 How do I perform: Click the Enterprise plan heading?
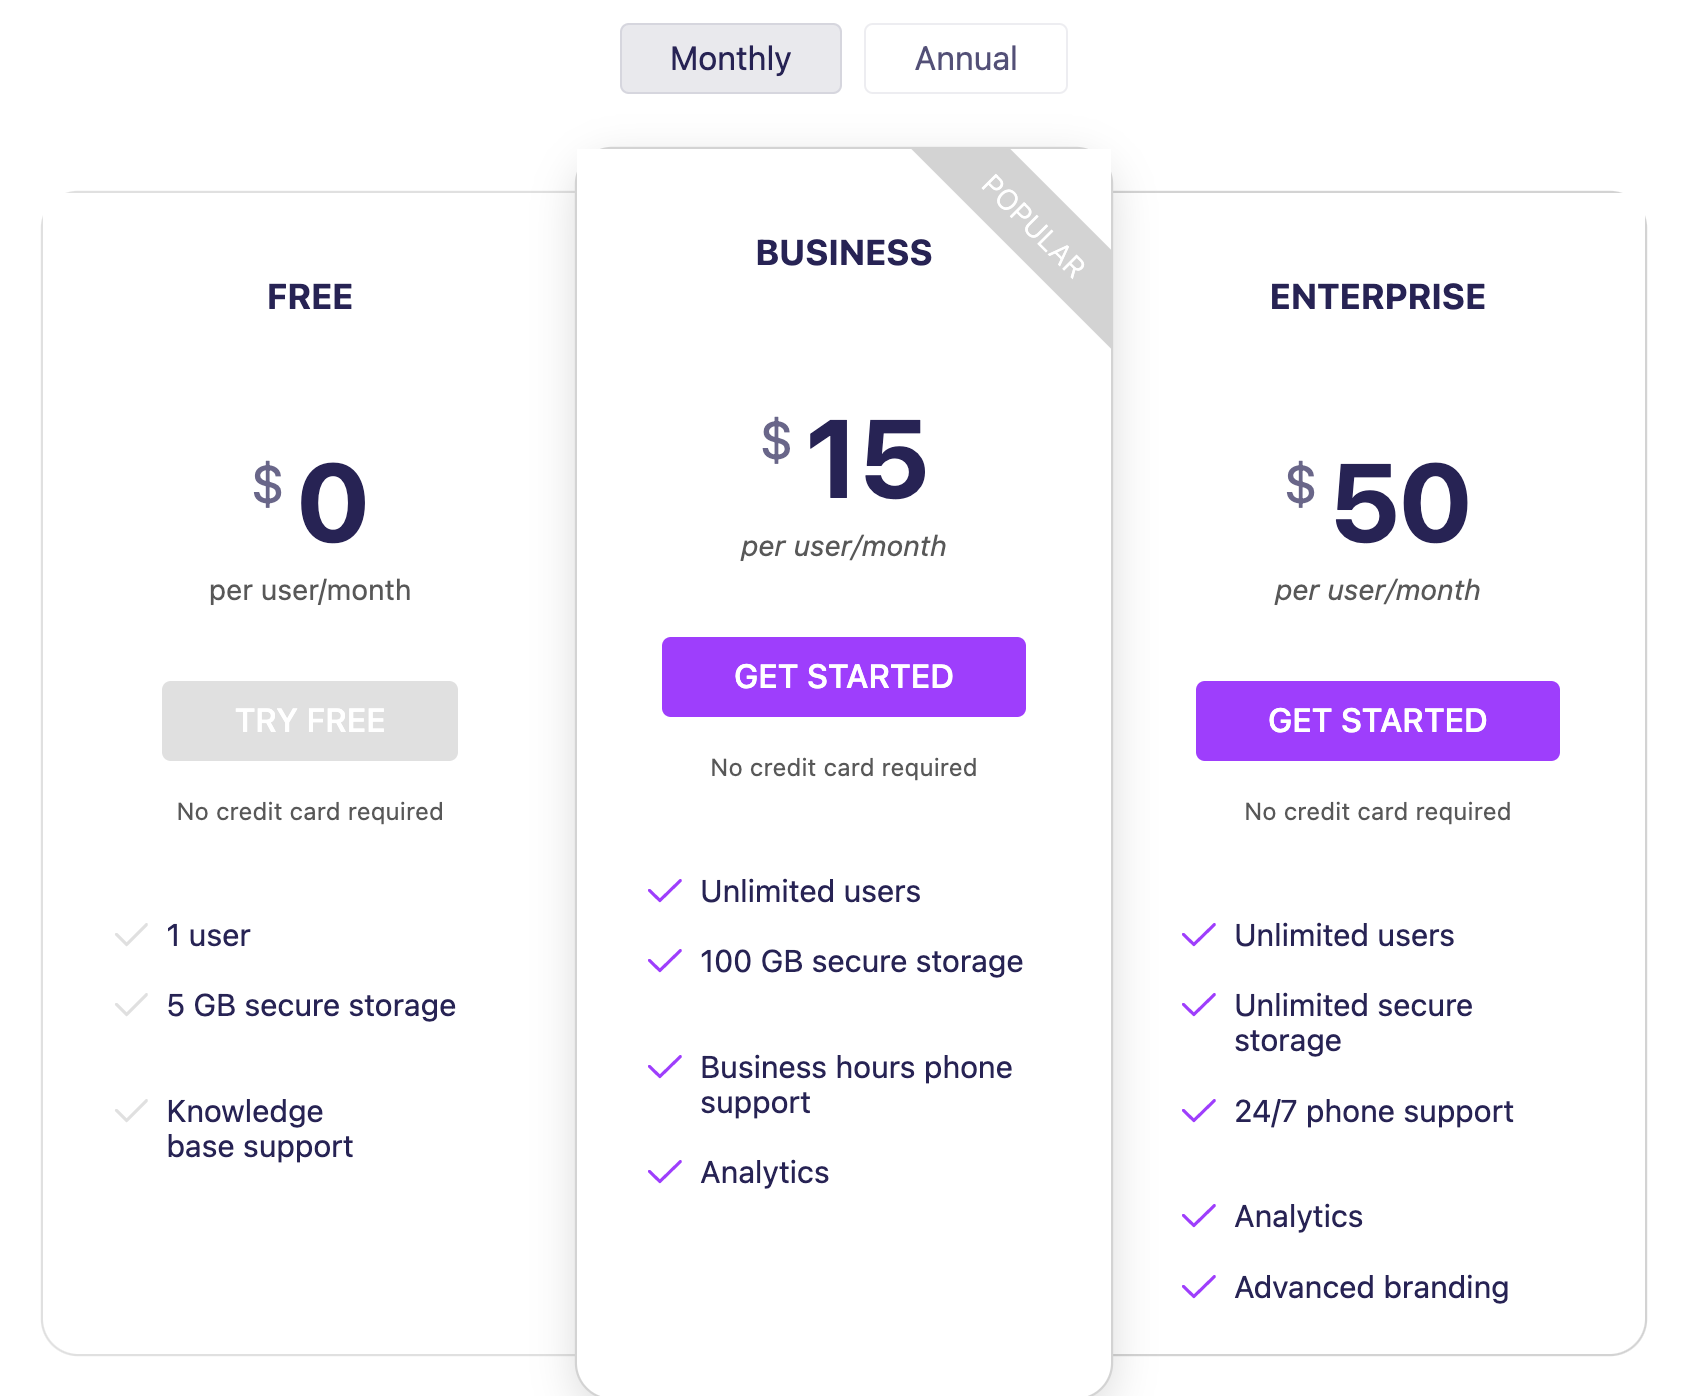click(1377, 297)
